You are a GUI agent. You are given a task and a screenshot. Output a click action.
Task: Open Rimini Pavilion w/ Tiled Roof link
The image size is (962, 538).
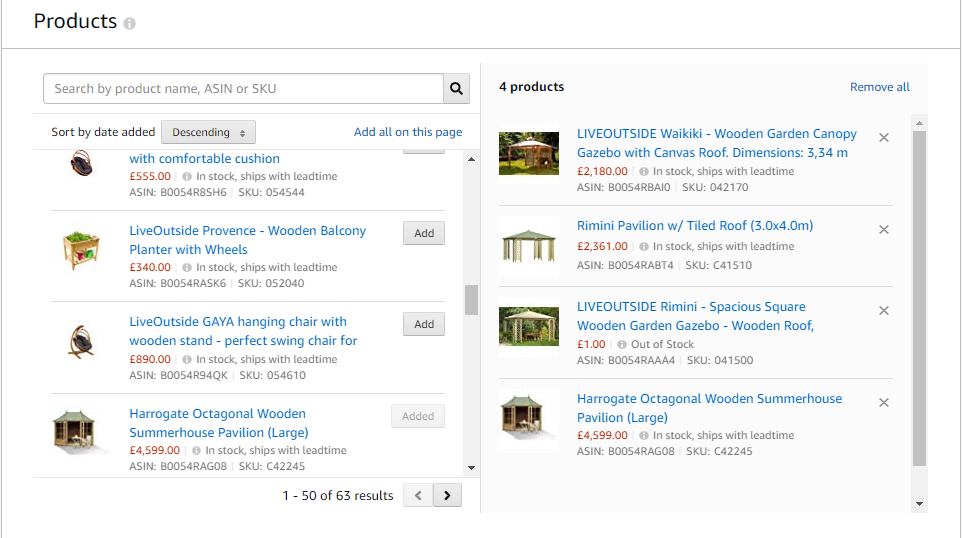click(x=695, y=226)
